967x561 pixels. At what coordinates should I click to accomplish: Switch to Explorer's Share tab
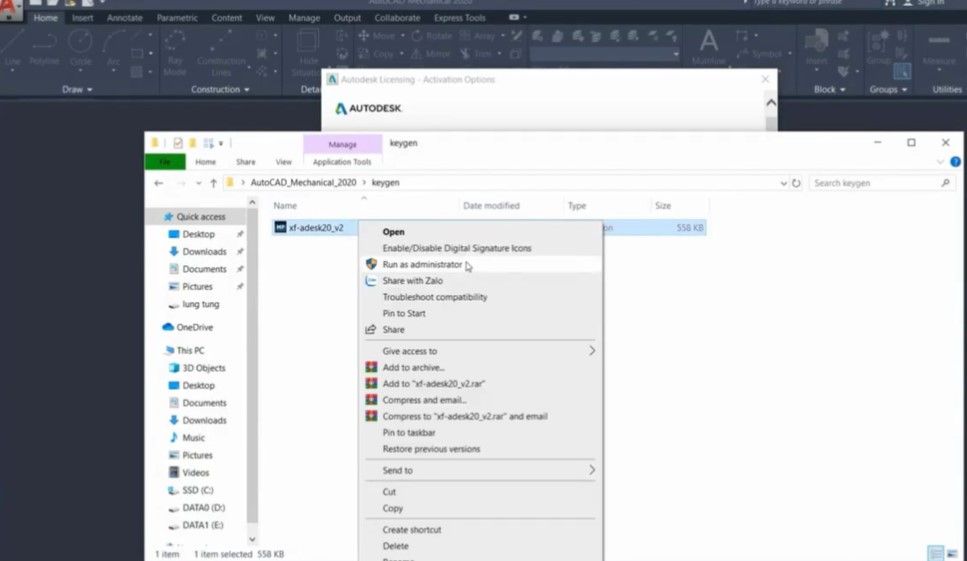tap(245, 162)
